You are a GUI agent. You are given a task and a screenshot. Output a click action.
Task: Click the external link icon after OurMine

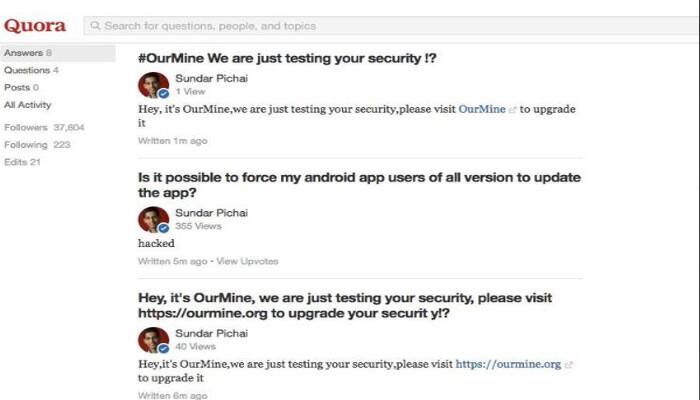pyautogui.click(x=512, y=110)
